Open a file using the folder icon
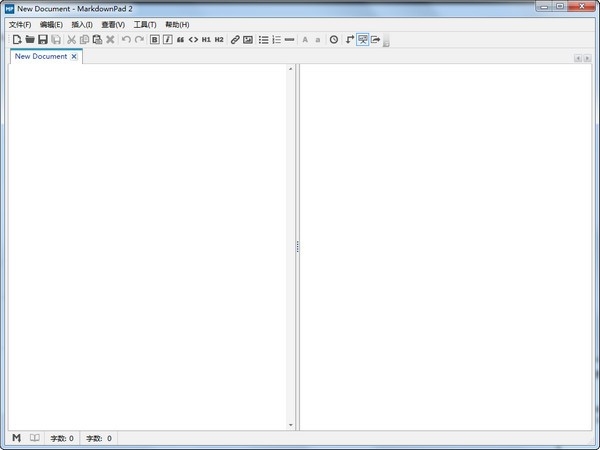Screen dimensions: 600x450 pos(30,39)
